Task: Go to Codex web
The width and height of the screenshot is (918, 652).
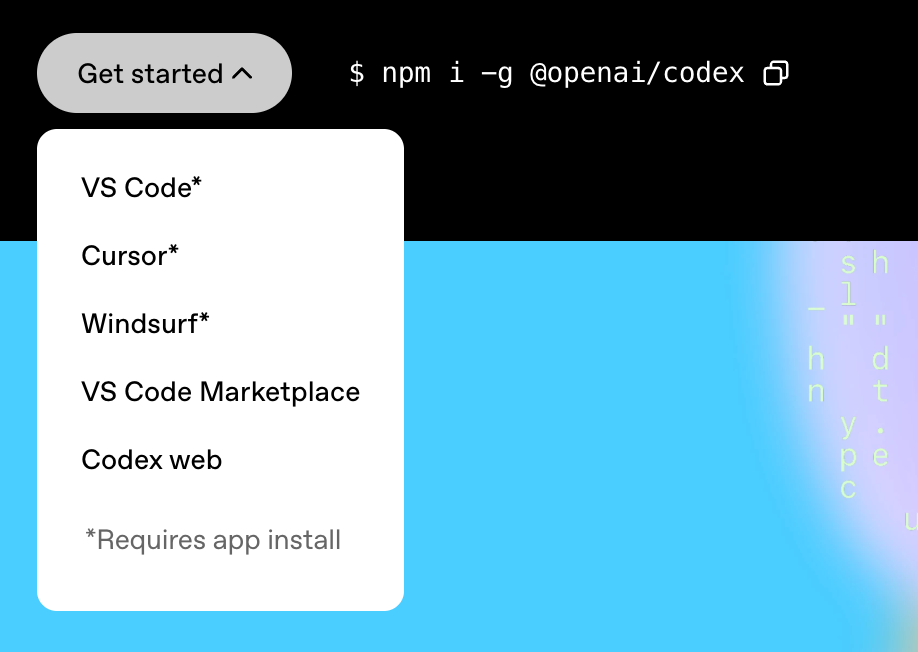Action: coord(151,460)
